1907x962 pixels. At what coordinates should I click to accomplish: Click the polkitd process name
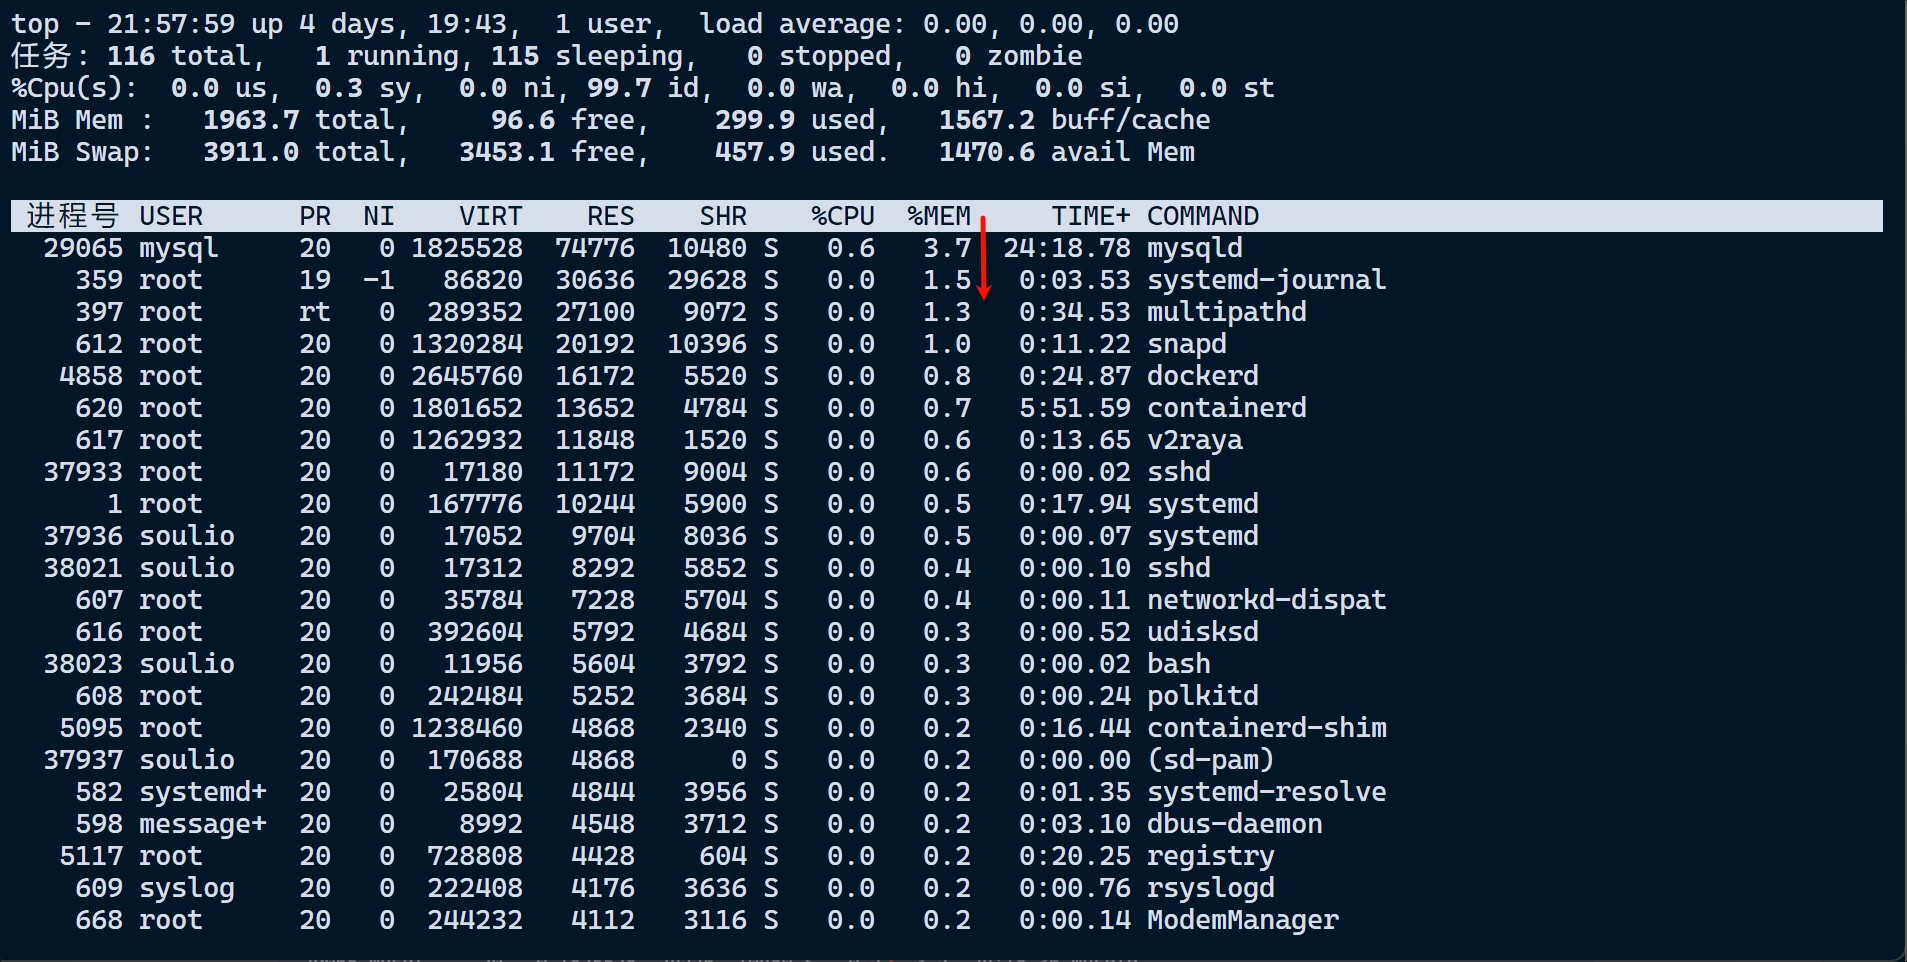[1202, 696]
